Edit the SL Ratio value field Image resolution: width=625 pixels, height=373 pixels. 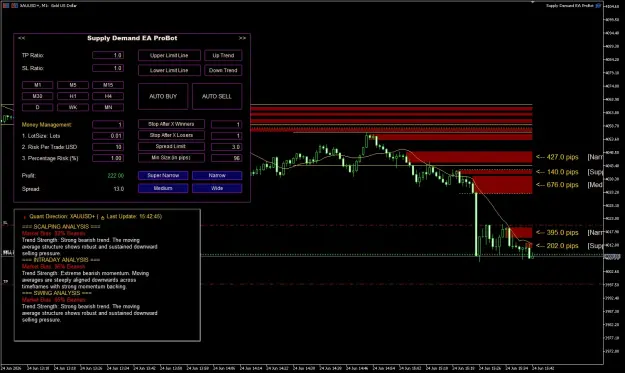108,68
